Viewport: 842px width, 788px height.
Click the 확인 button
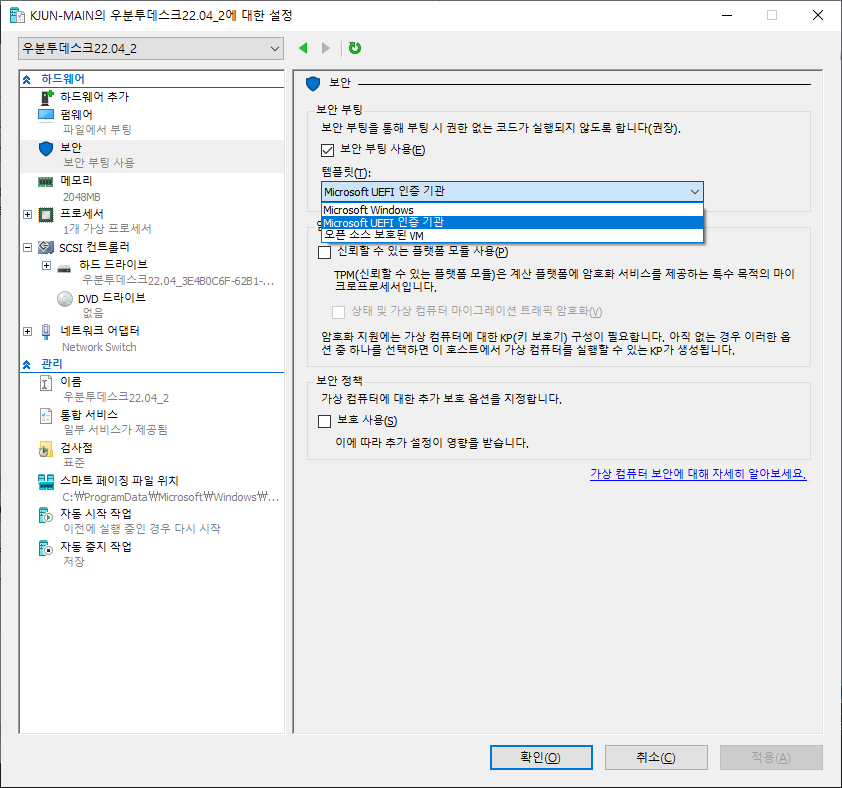(x=541, y=757)
